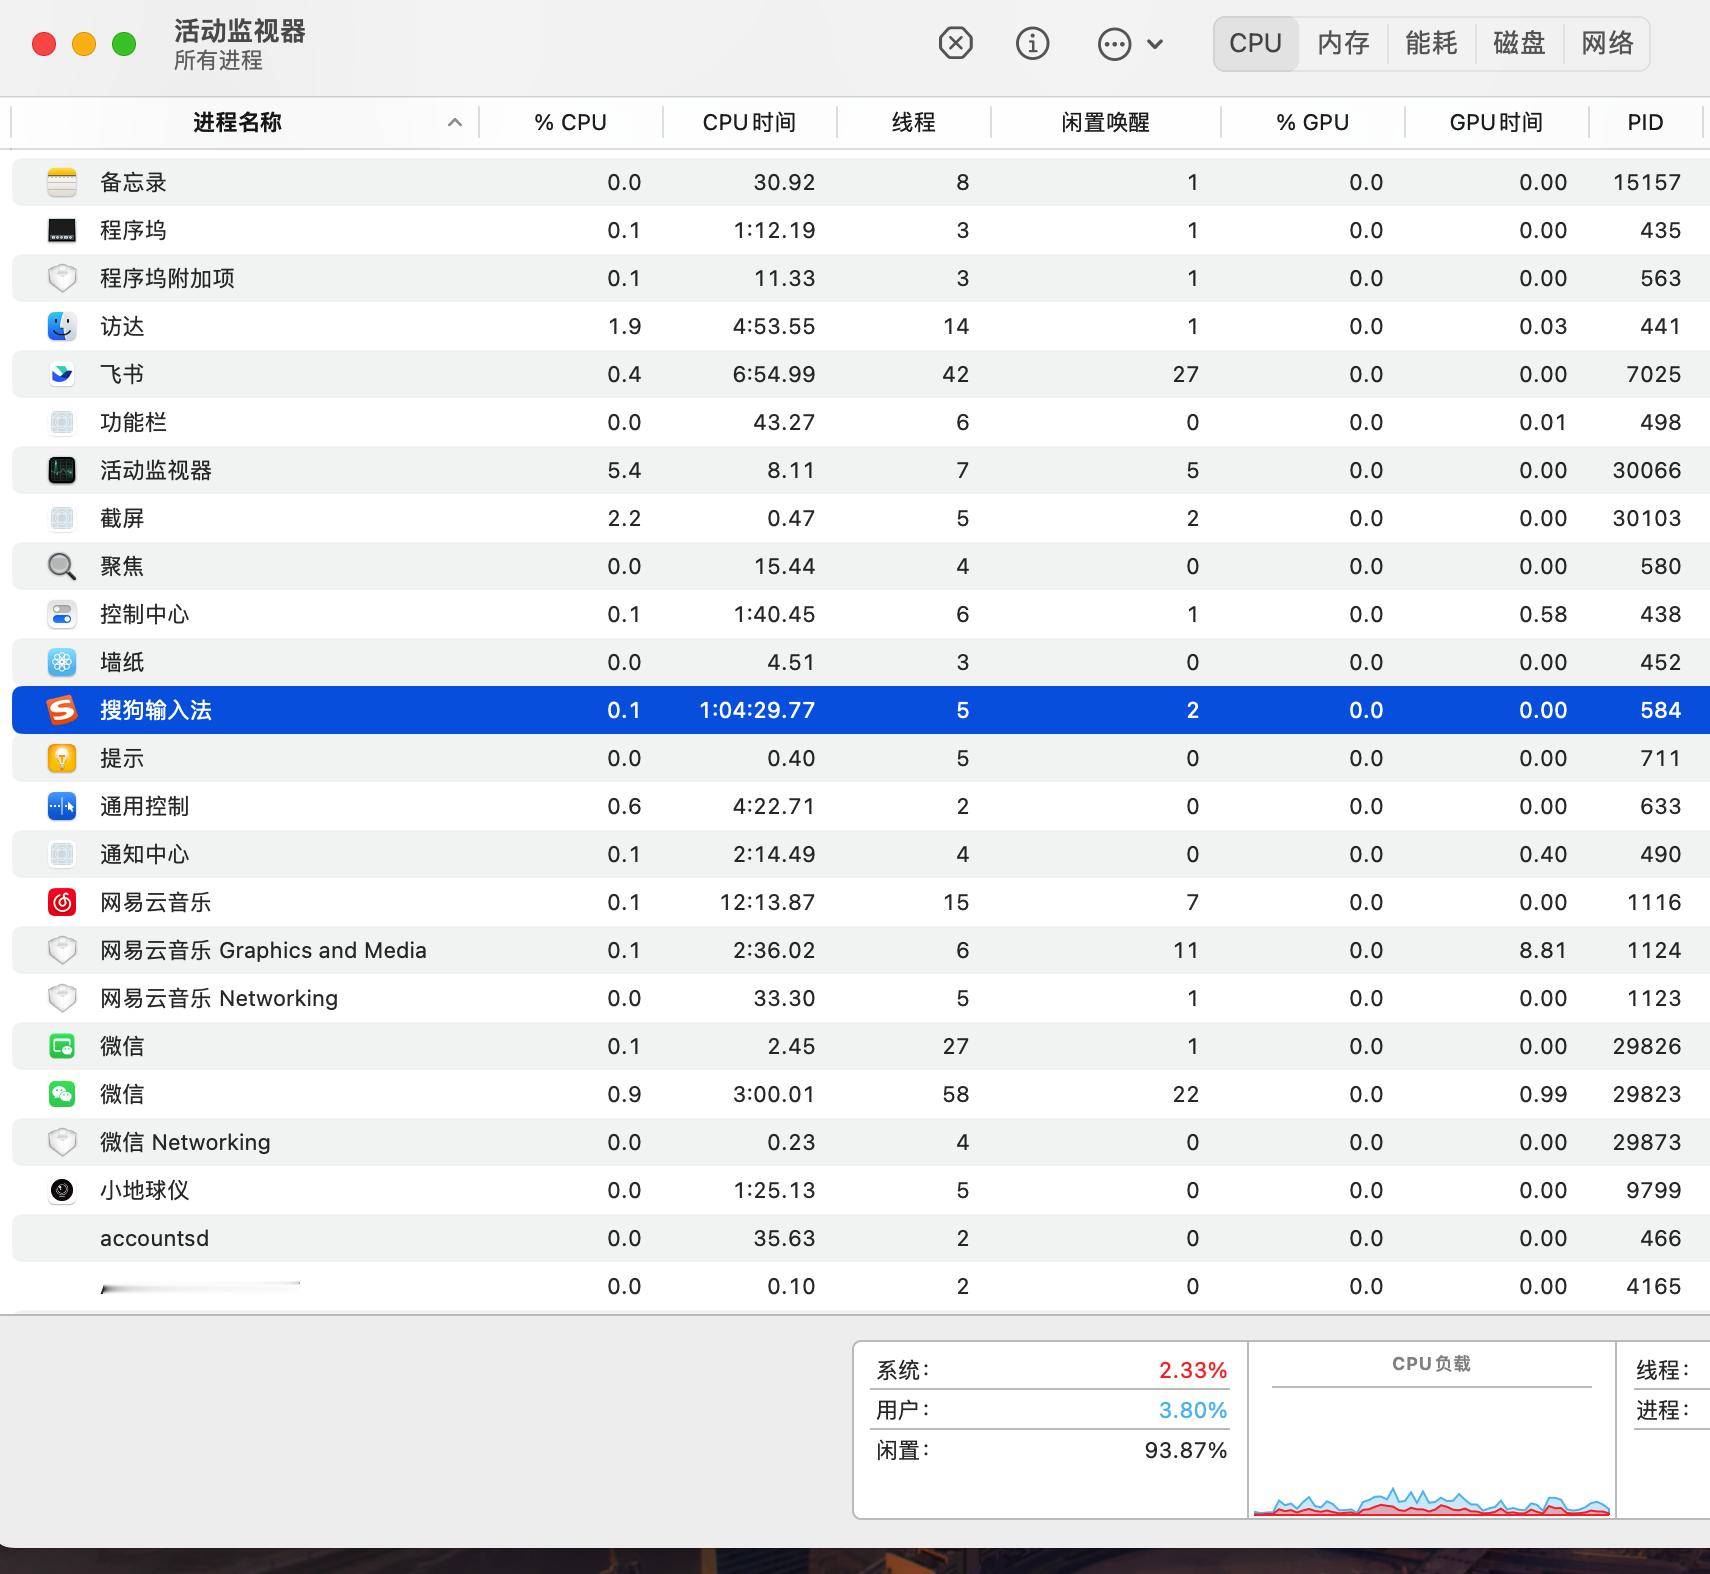Select the 截屏 process name
Image resolution: width=1710 pixels, height=1574 pixels.
[x=122, y=518]
